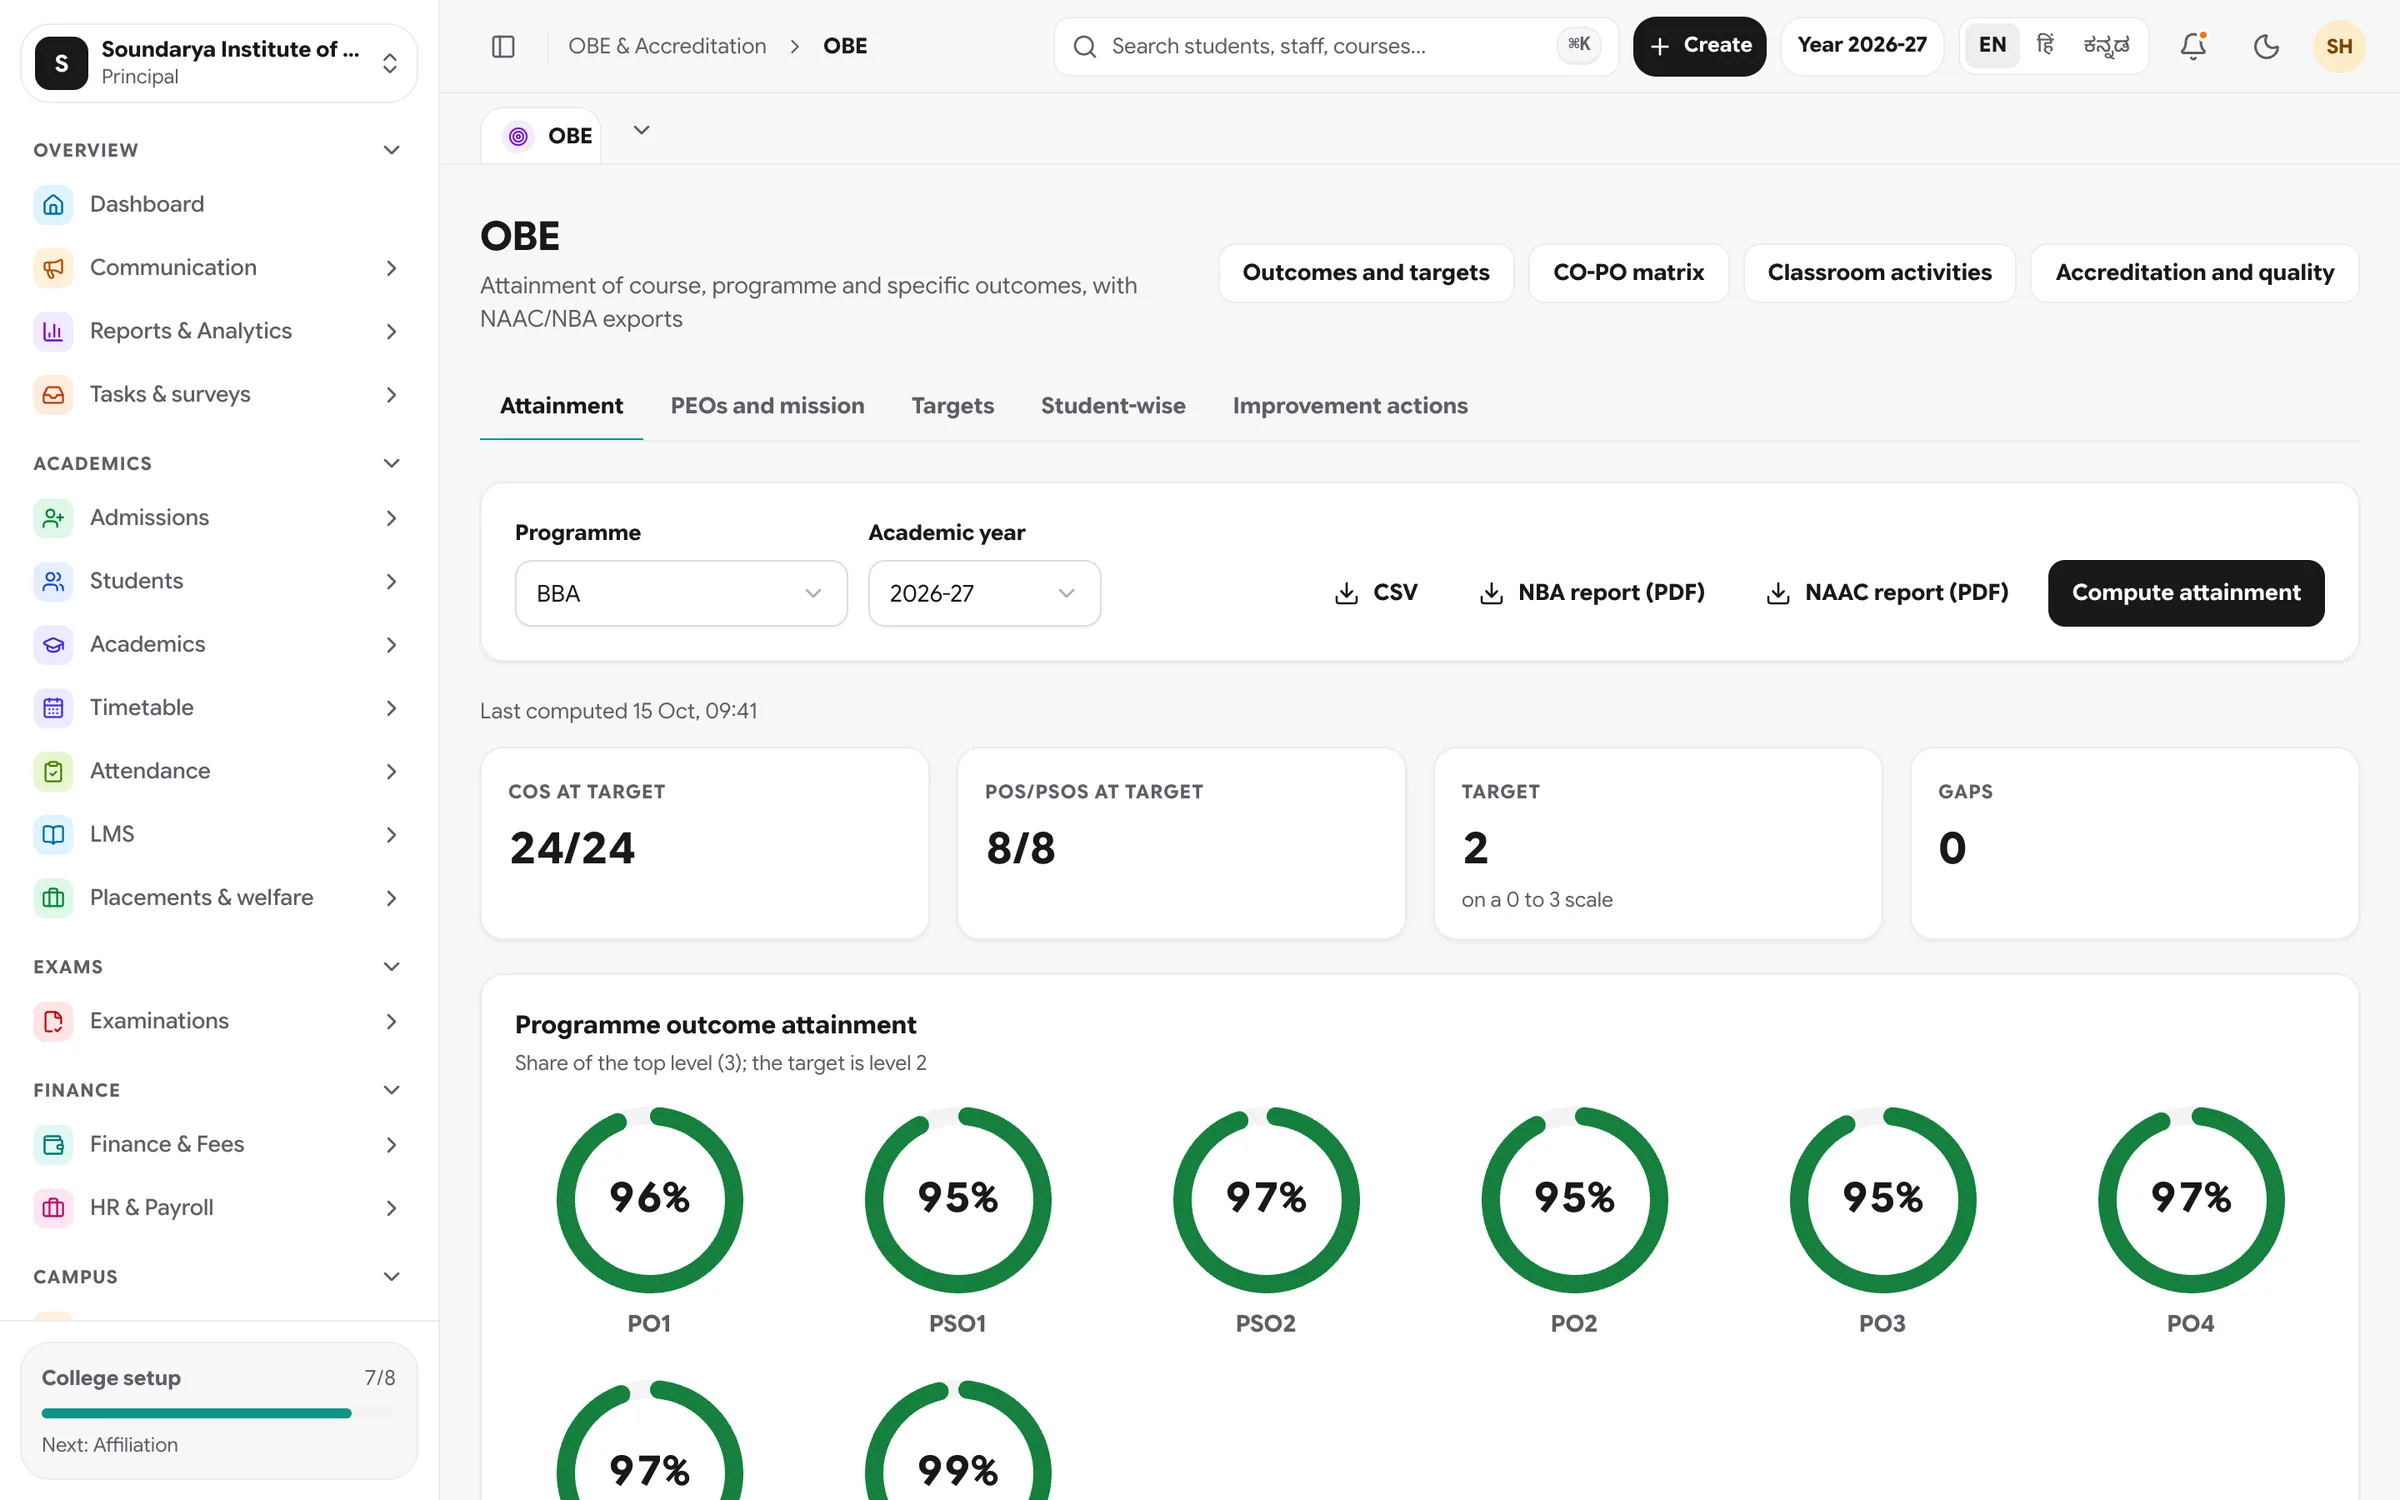
Task: Click the Tasks & surveys inbox icon
Action: coord(53,394)
